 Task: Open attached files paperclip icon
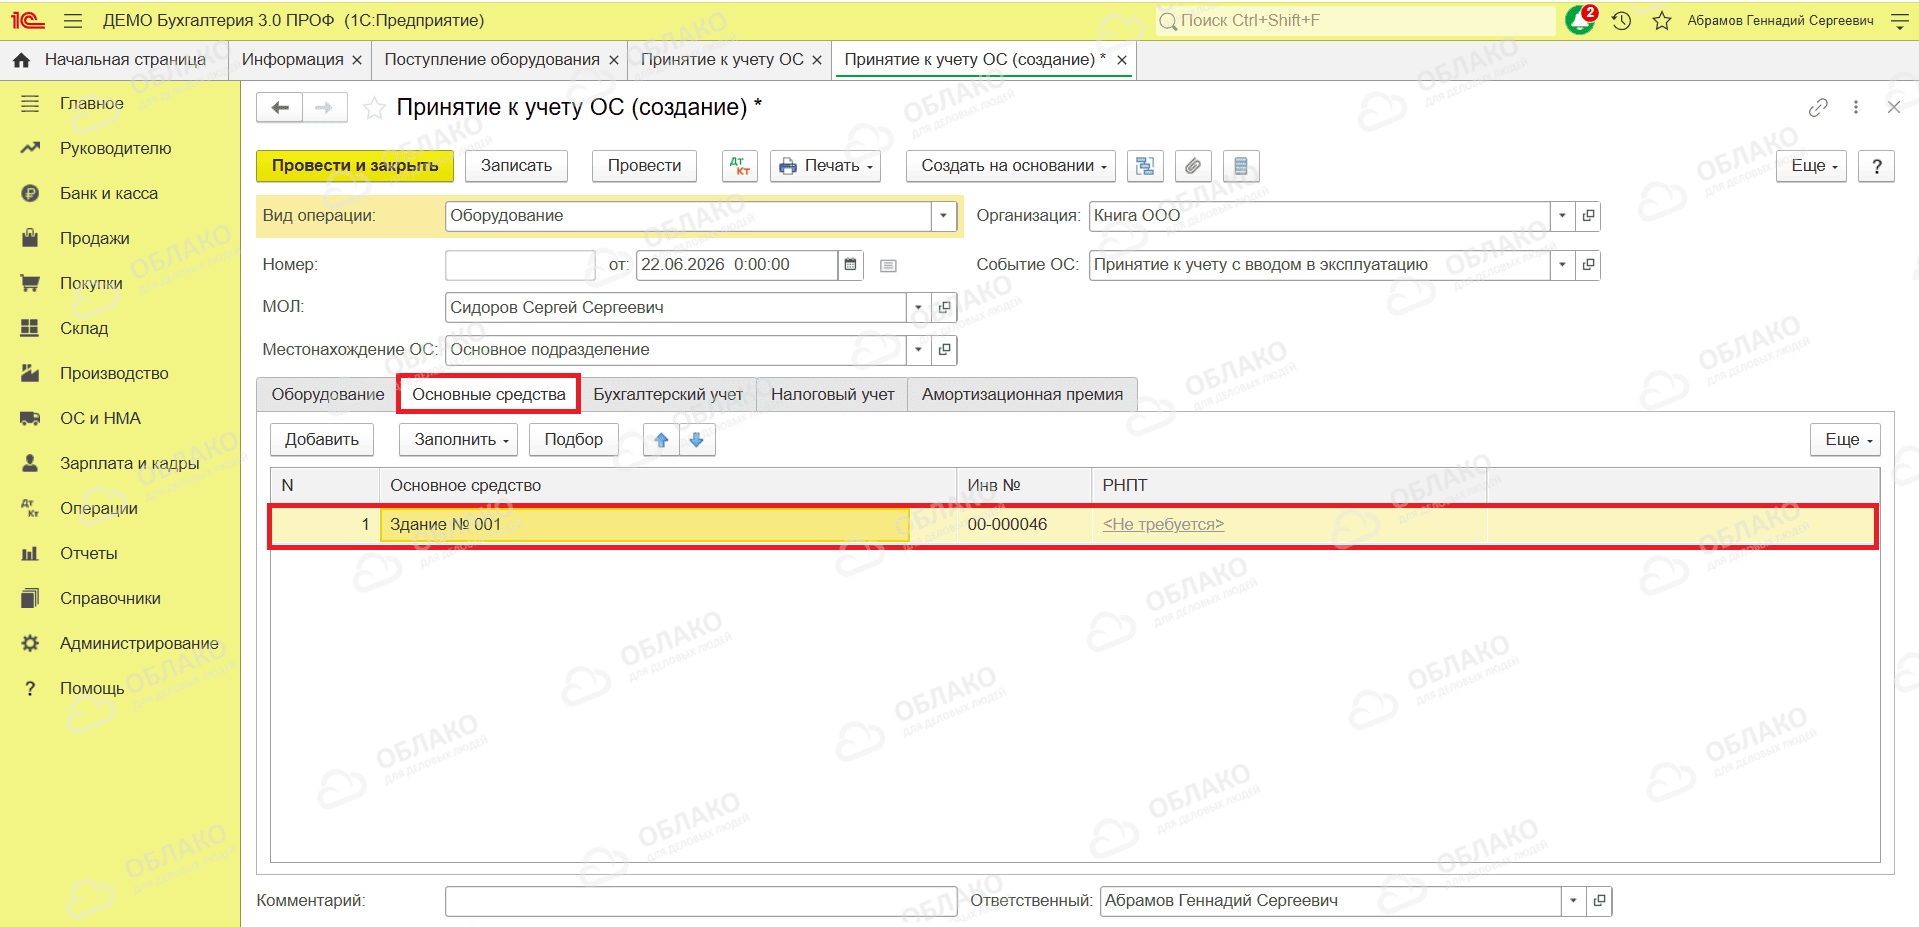1193,166
